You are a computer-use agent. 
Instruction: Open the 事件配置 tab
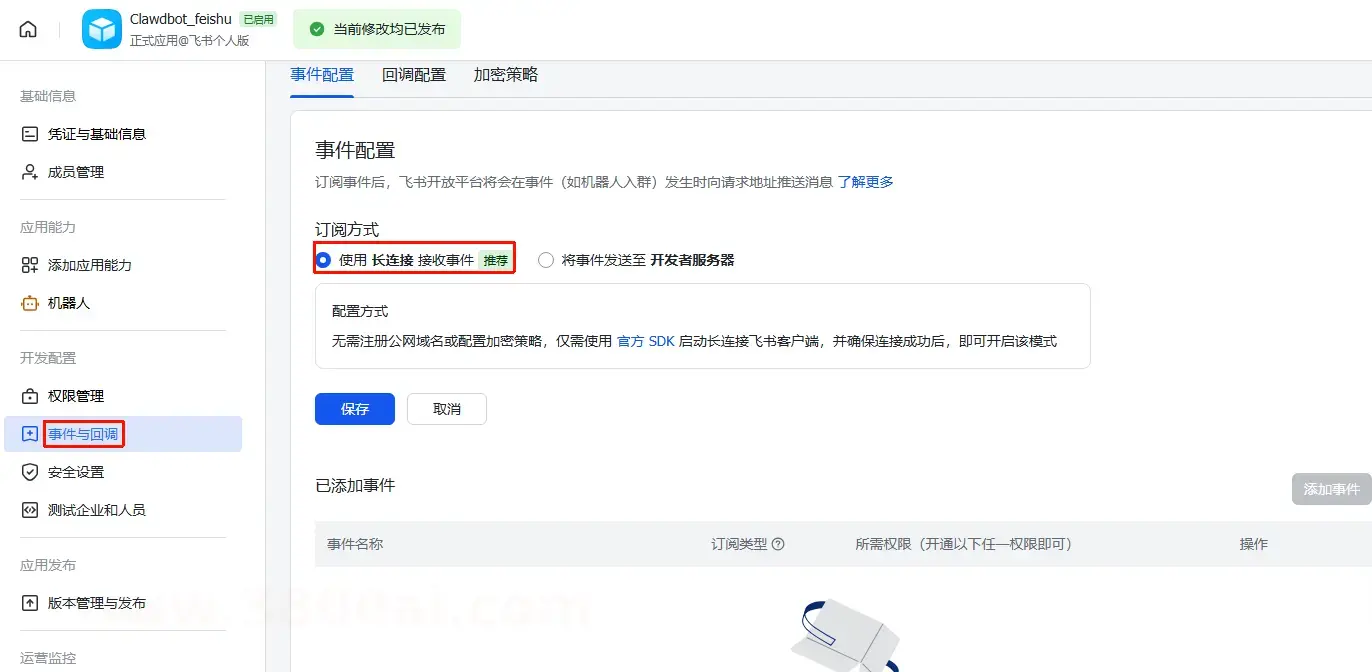click(322, 75)
